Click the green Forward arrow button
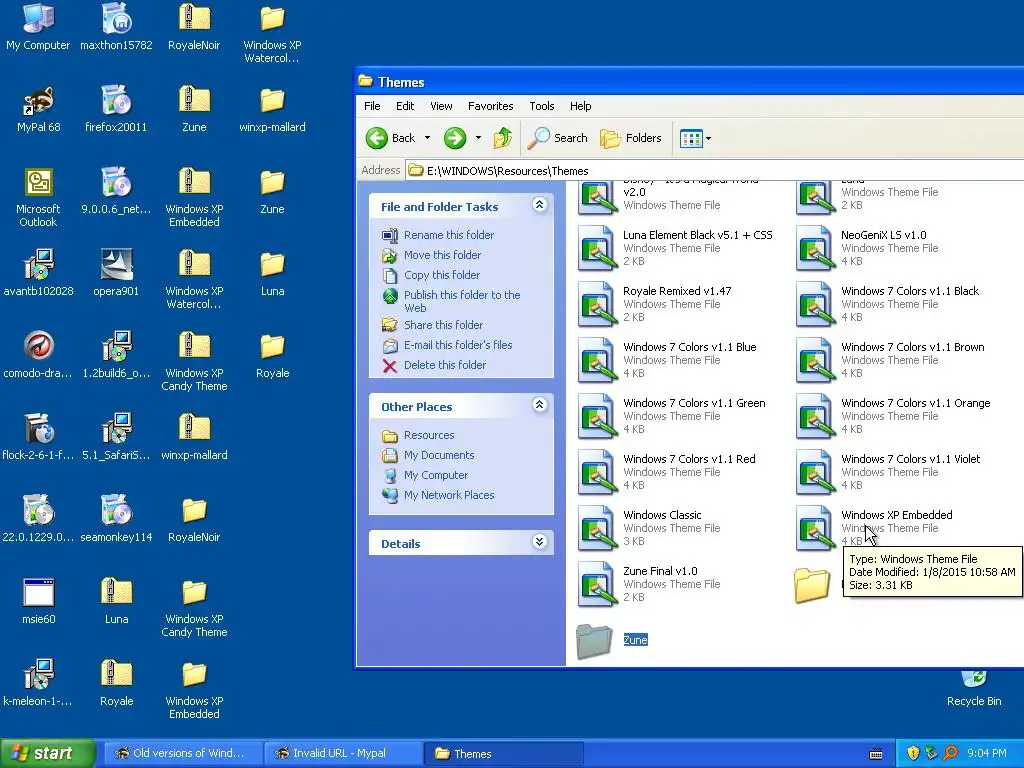Image resolution: width=1024 pixels, height=768 pixels. coord(455,138)
